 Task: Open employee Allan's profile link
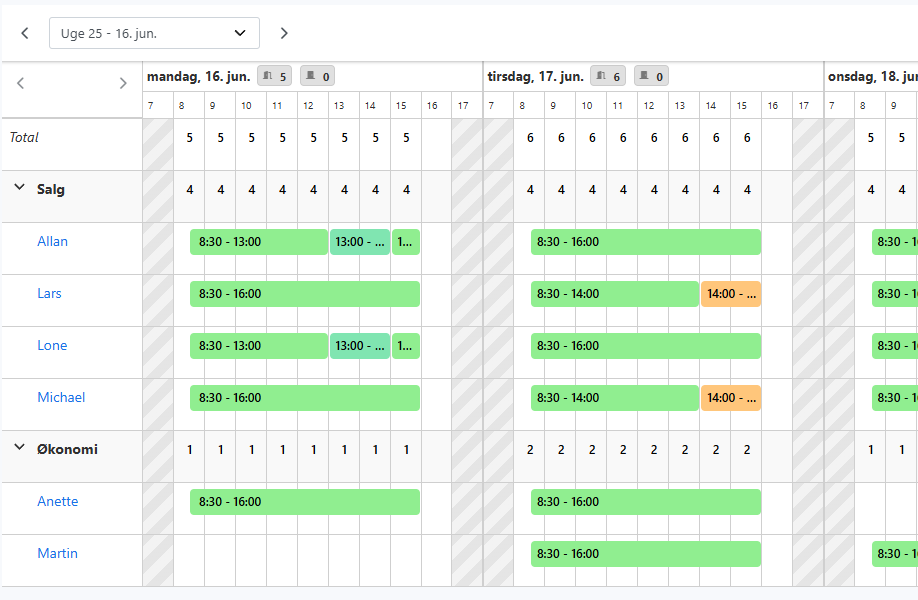tap(53, 241)
